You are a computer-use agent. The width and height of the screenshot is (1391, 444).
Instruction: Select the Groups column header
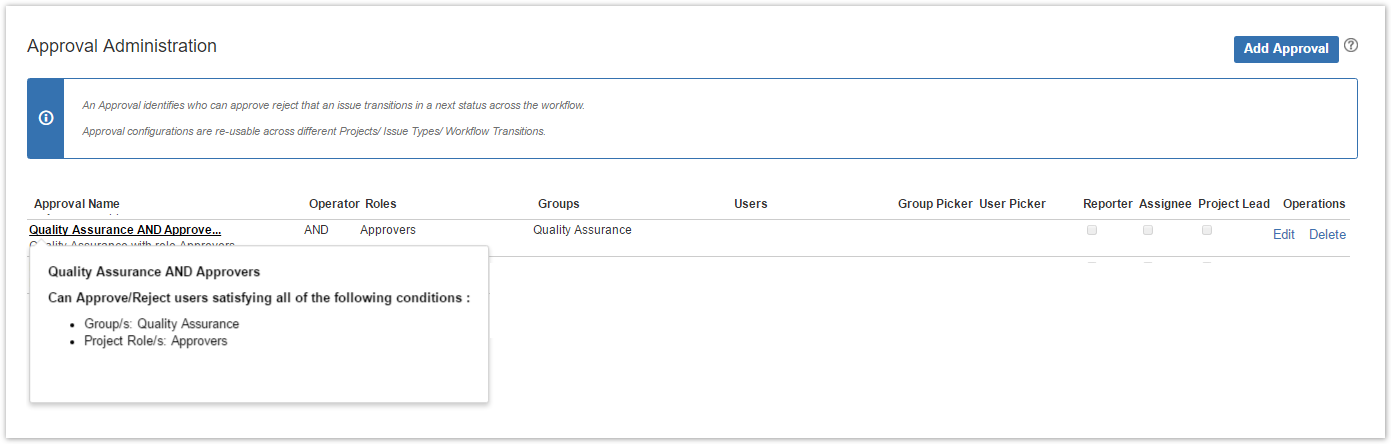tap(558, 204)
